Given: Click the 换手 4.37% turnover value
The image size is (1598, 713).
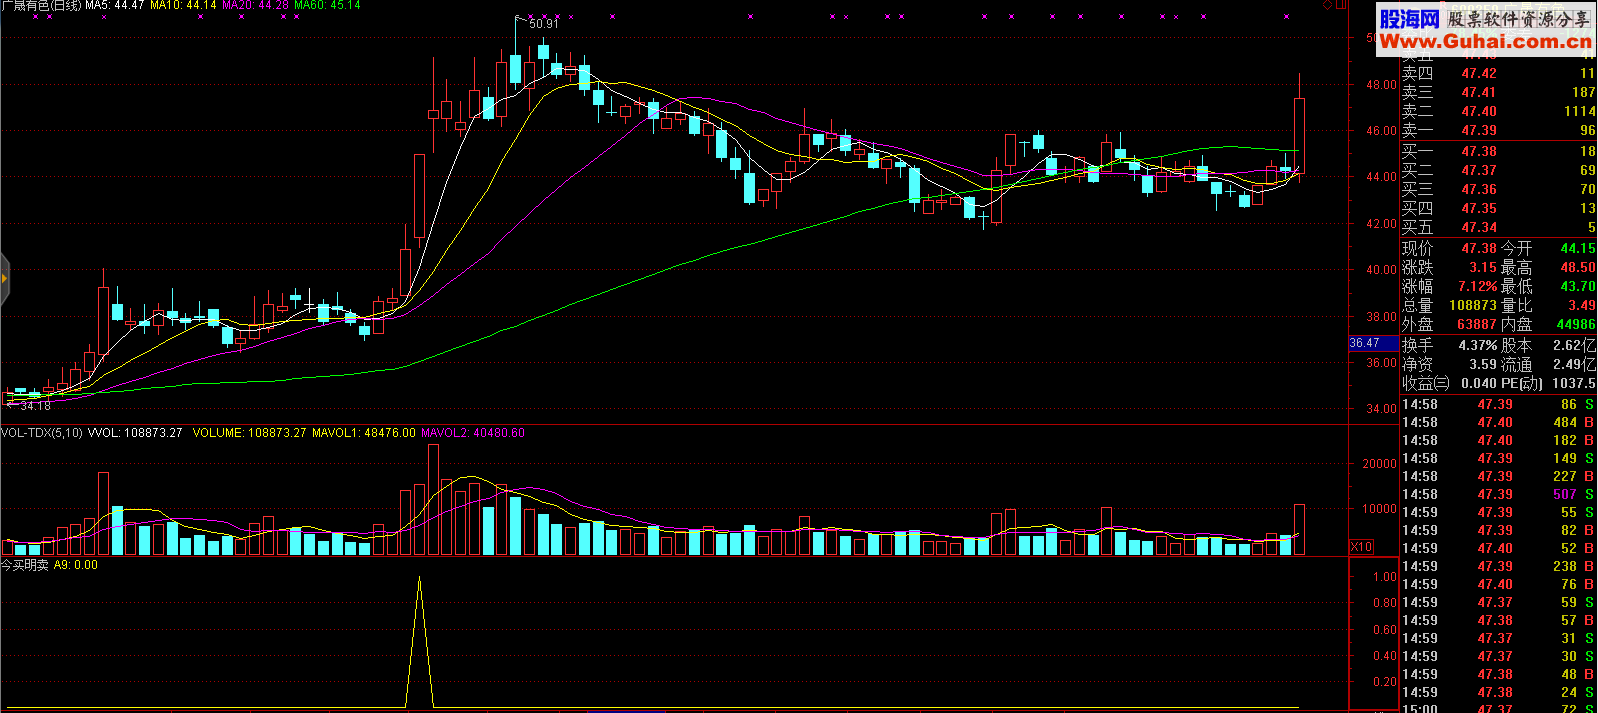Looking at the screenshot, I should 1478,345.
